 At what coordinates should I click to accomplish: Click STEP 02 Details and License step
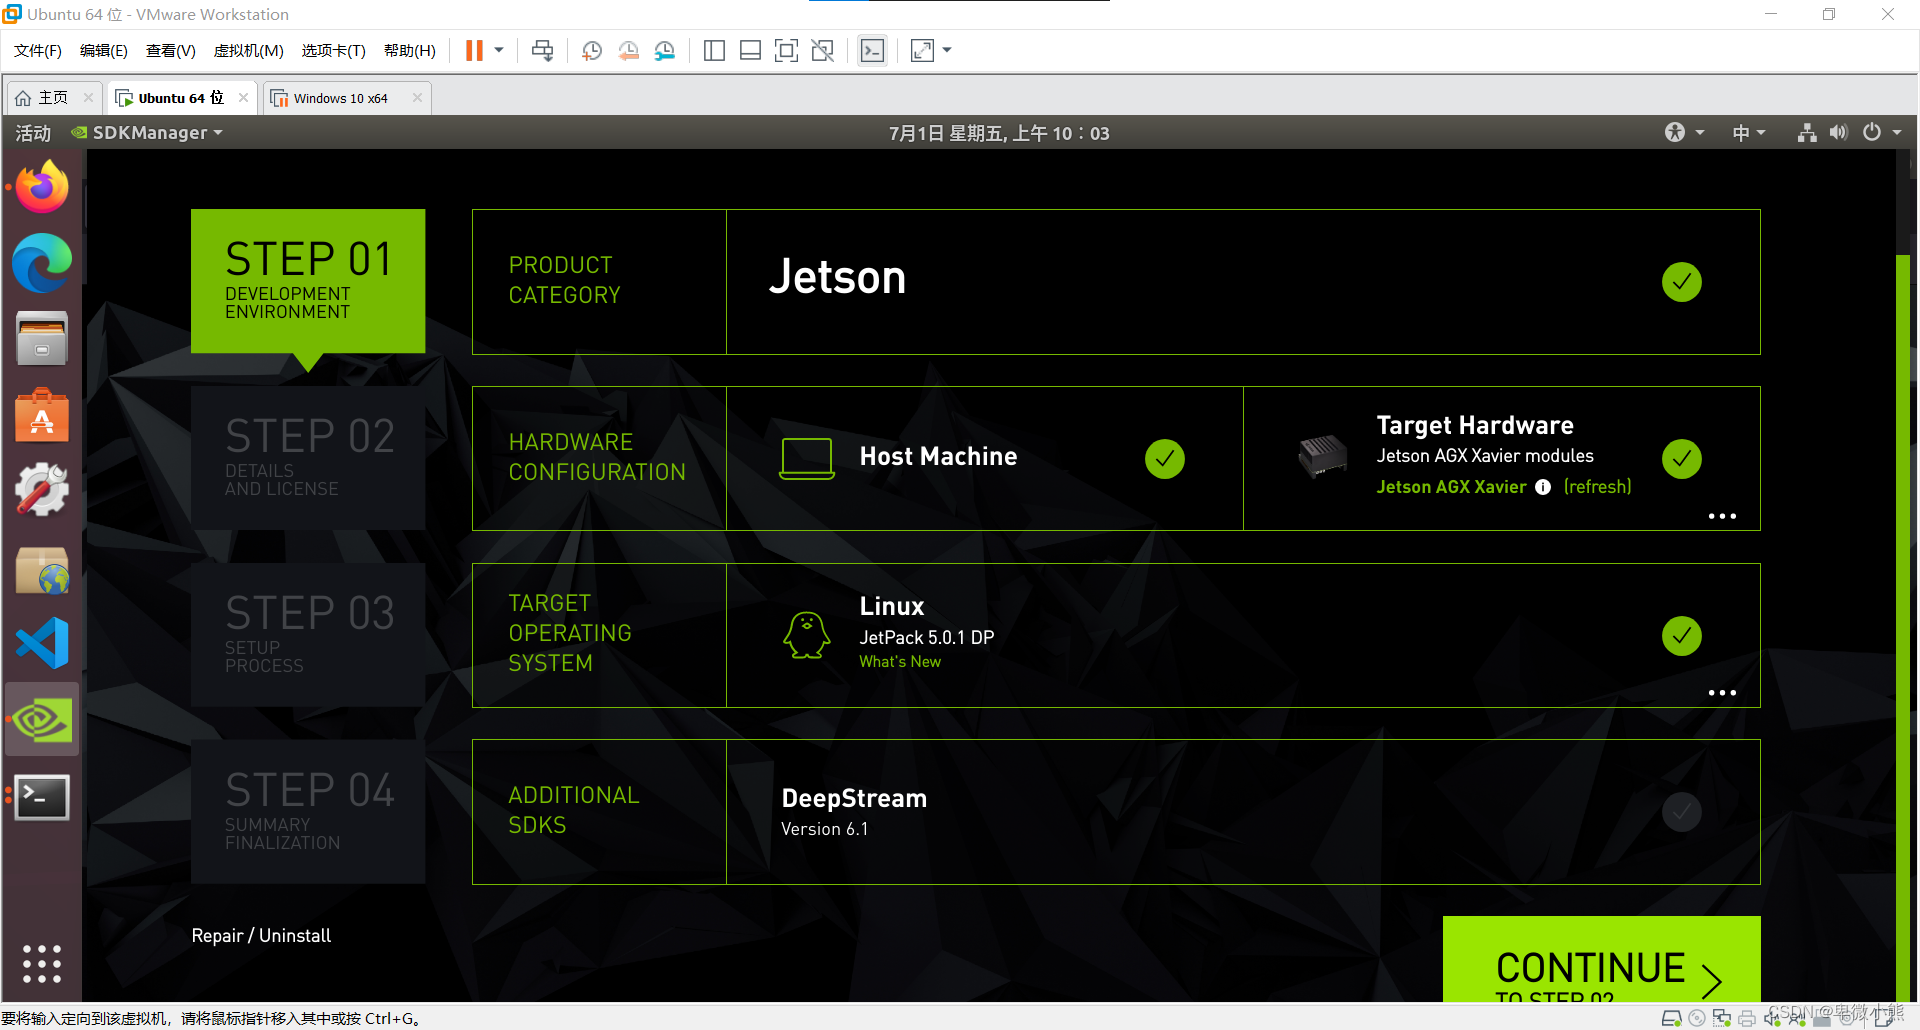click(x=308, y=458)
